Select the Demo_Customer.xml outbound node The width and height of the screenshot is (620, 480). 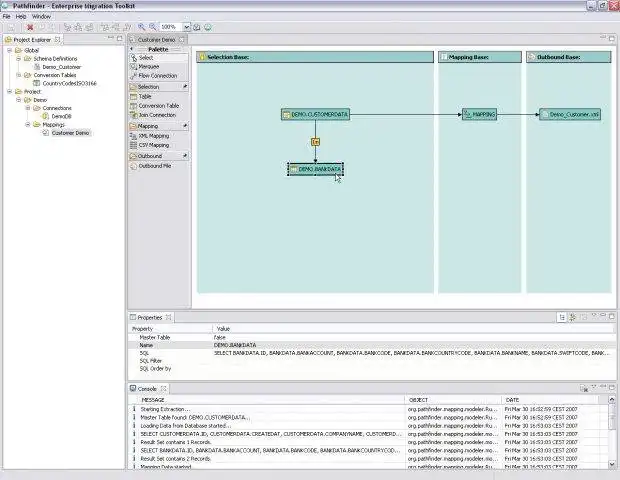tap(570, 115)
